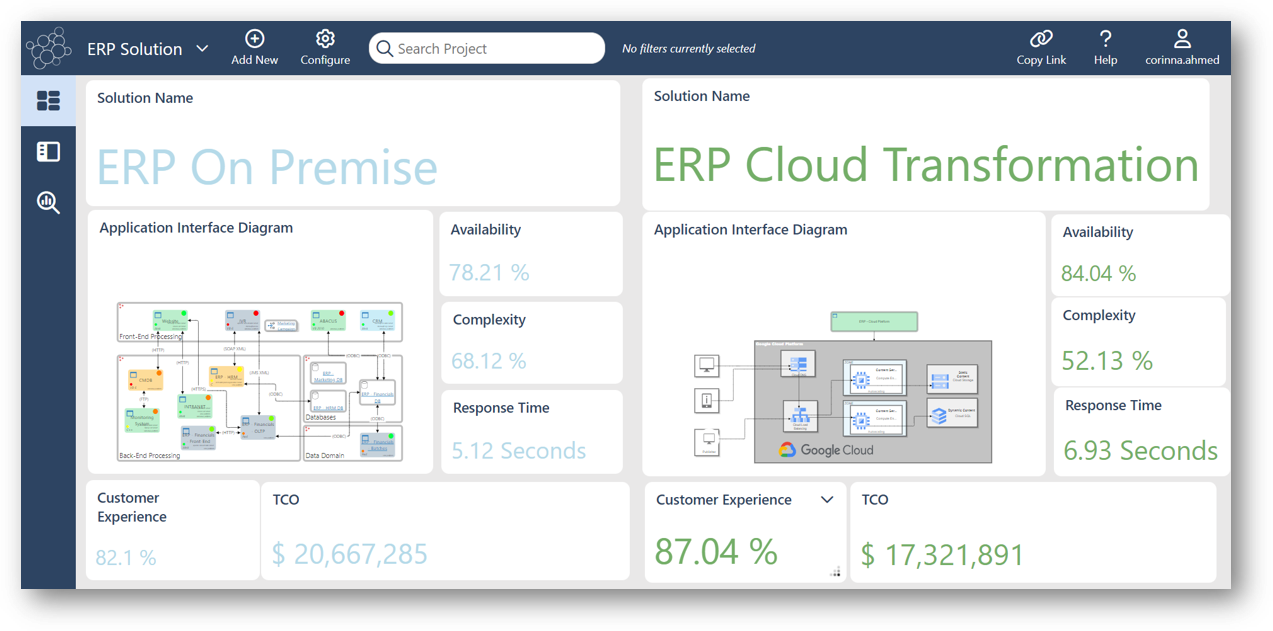
Task: Copy the dashboard link using Copy Link
Action: tap(1040, 44)
